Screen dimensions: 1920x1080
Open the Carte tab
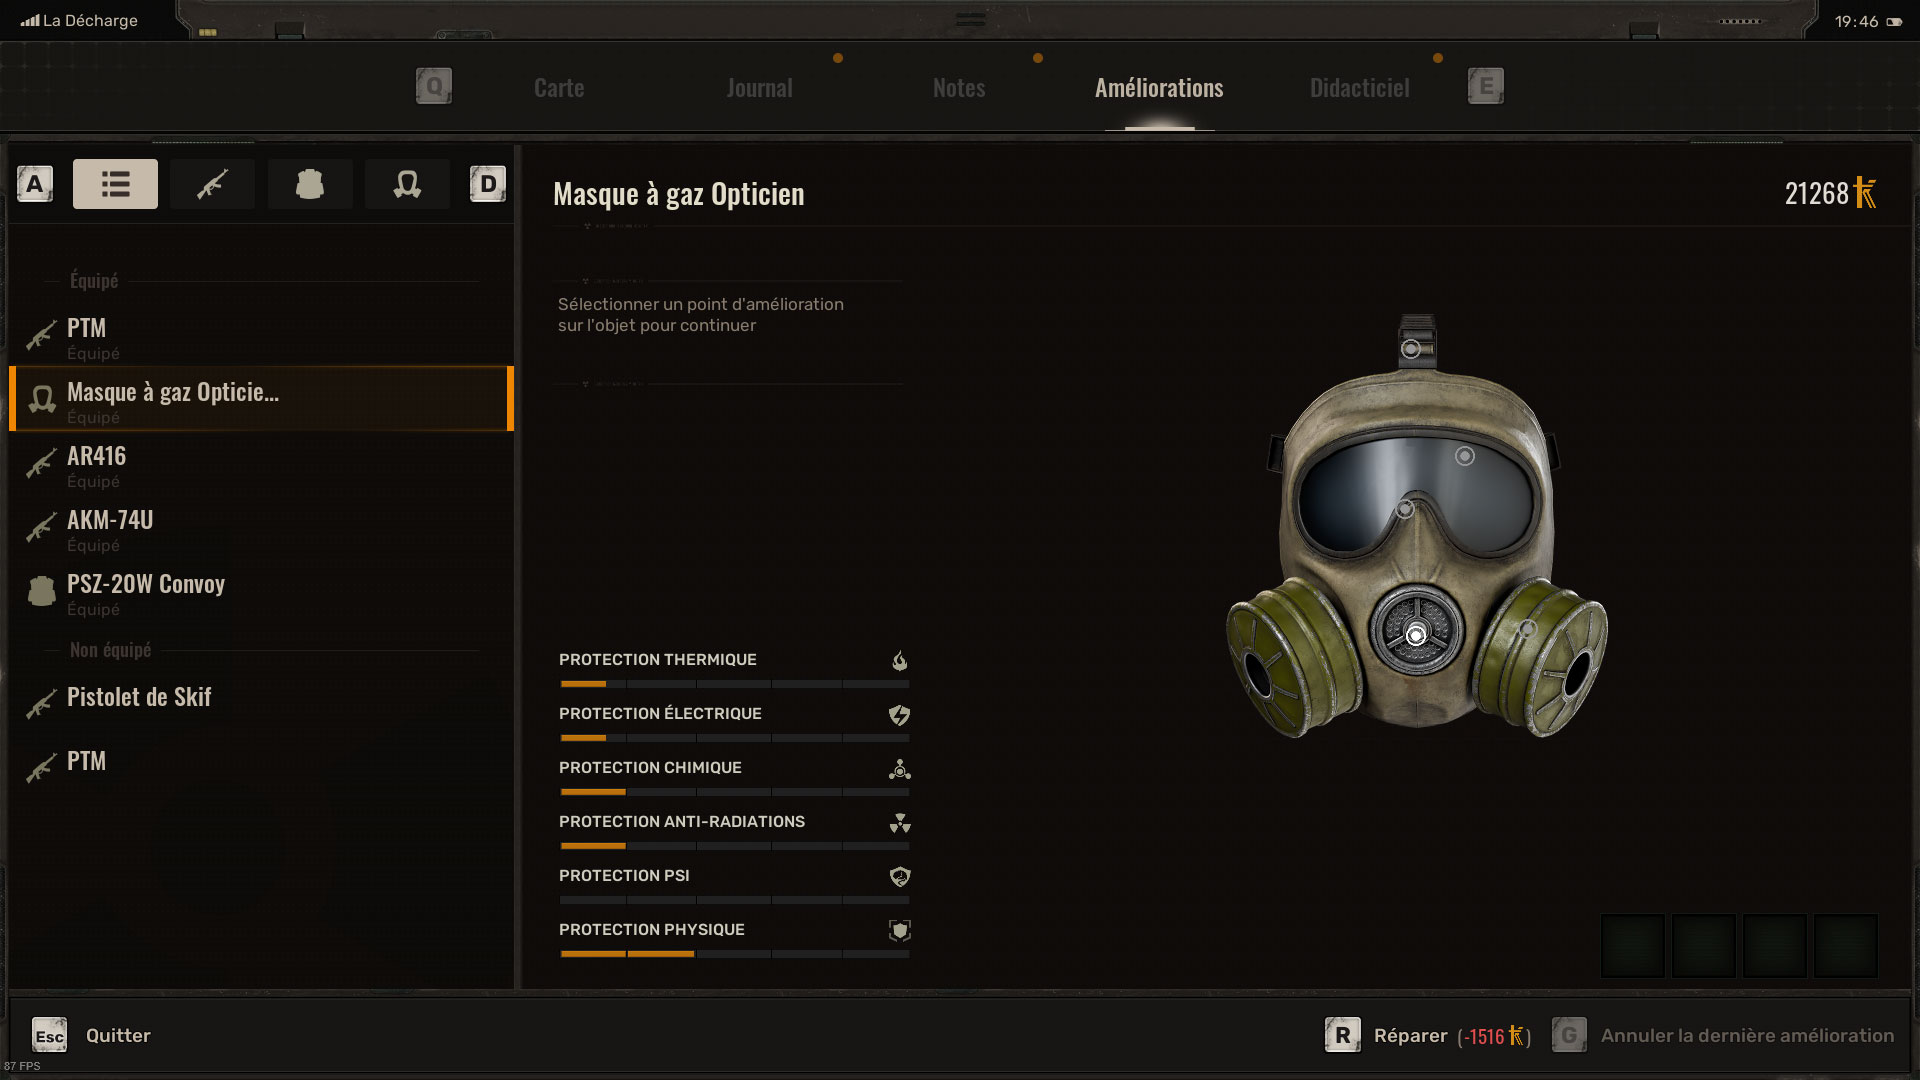559,88
